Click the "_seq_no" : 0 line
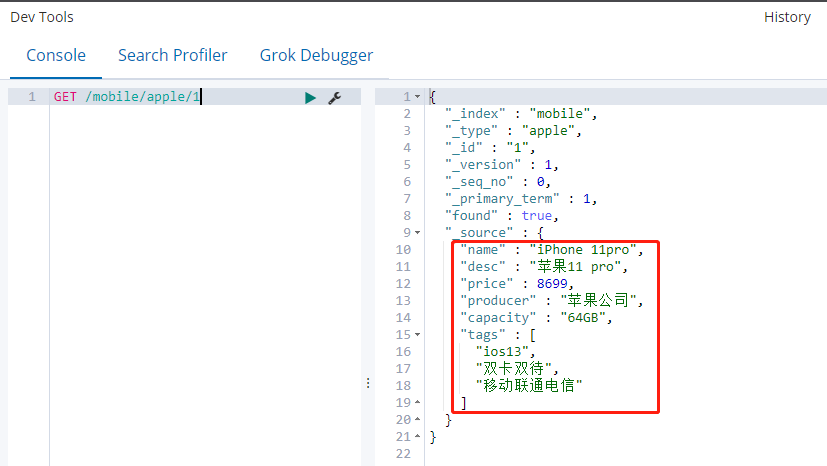This screenshot has width=827, height=466. (x=498, y=181)
